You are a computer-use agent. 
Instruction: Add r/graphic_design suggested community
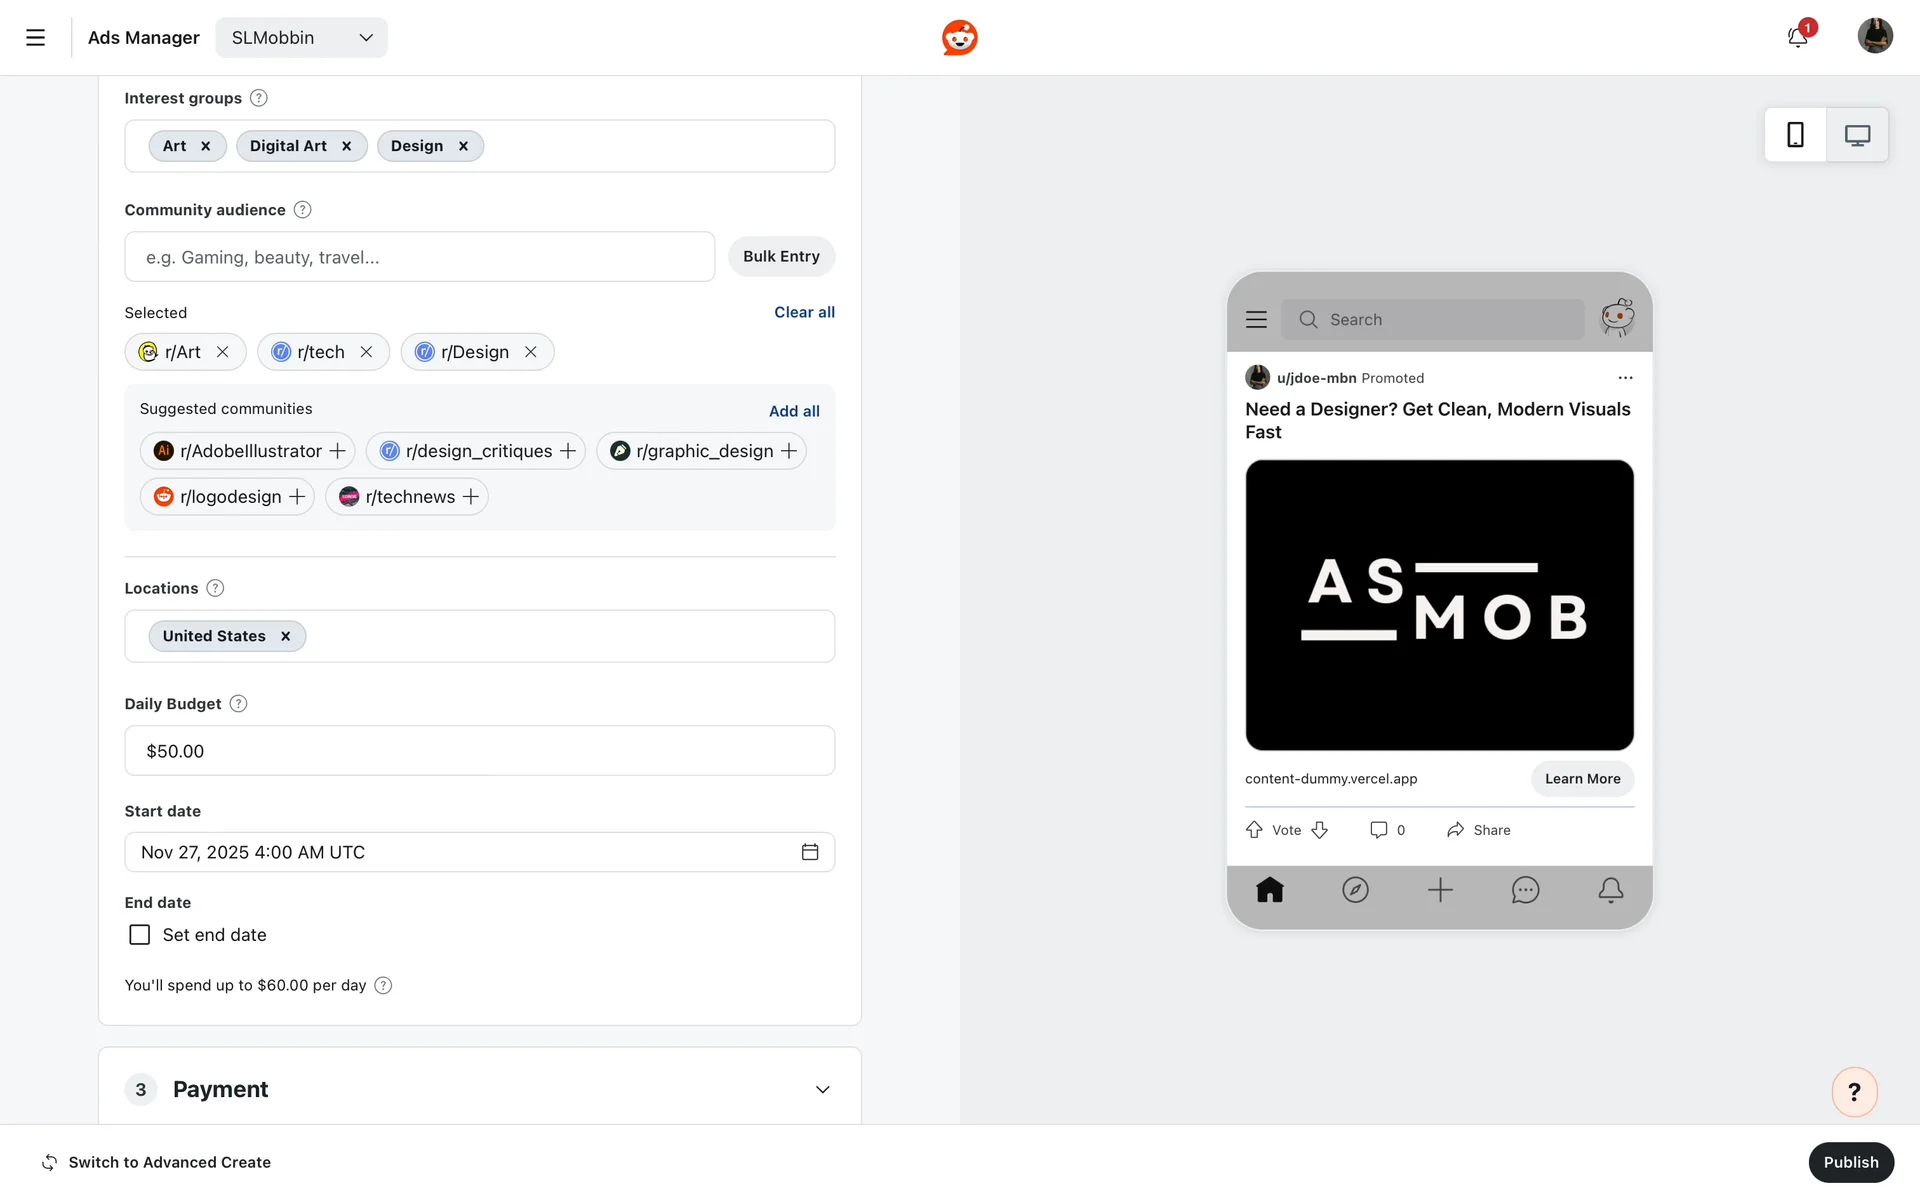pos(789,451)
